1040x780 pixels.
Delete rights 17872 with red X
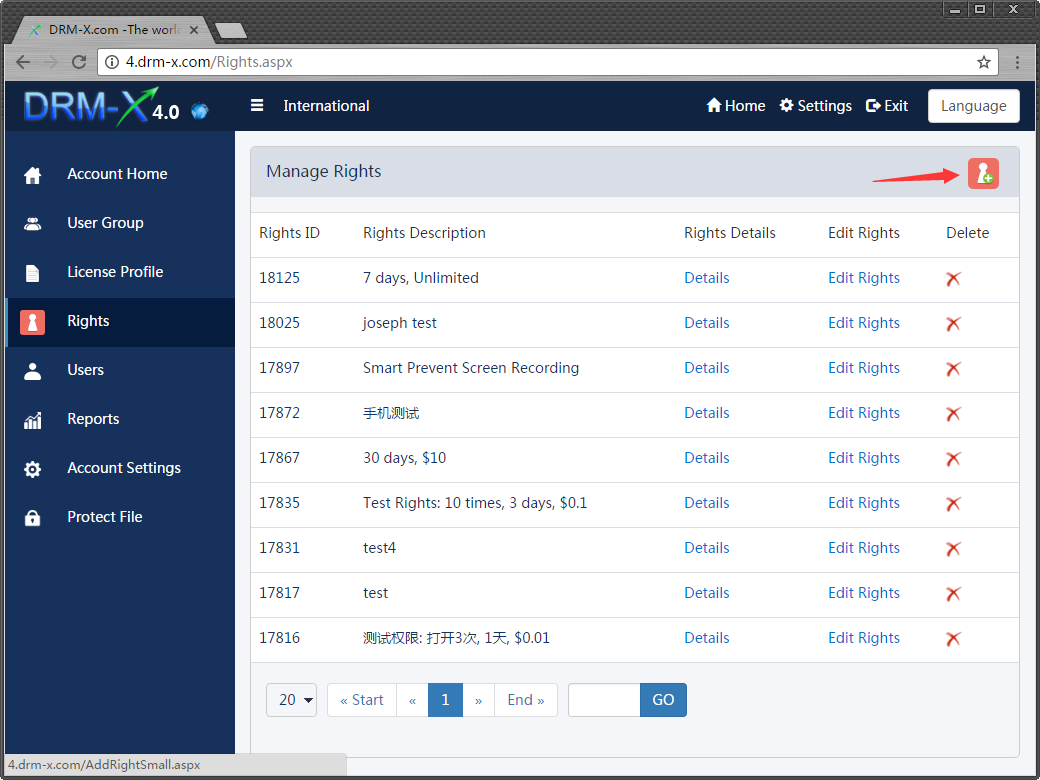pos(953,414)
